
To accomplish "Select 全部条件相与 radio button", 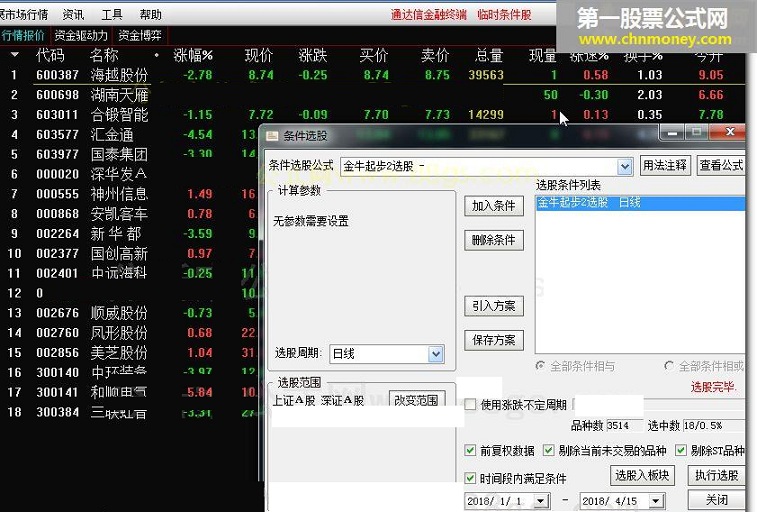I will click(x=540, y=366).
